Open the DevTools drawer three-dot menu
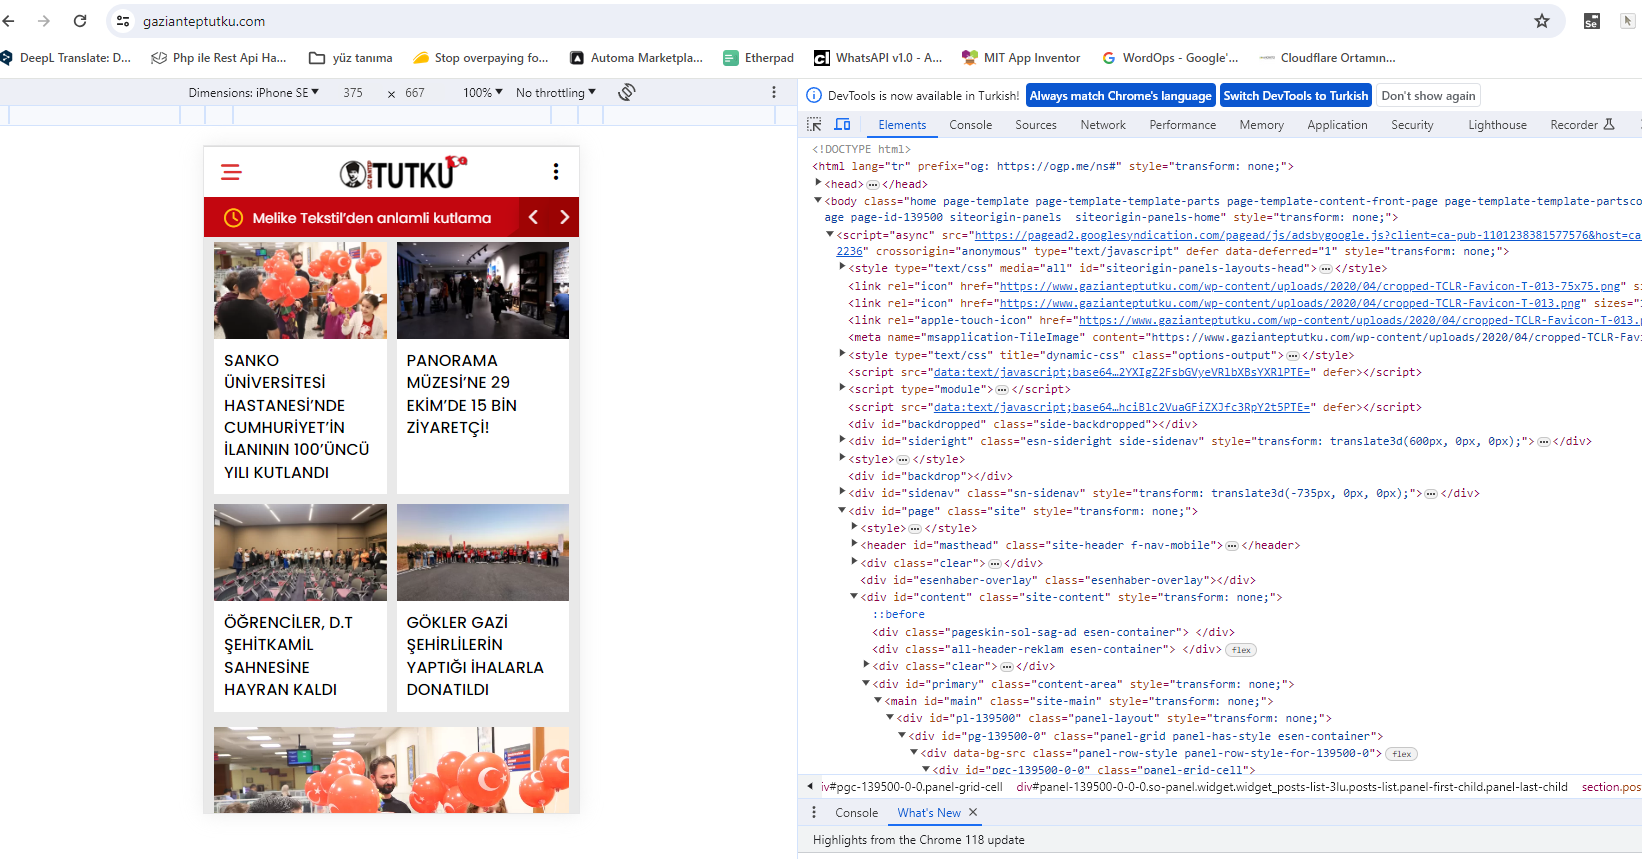 coord(814,813)
